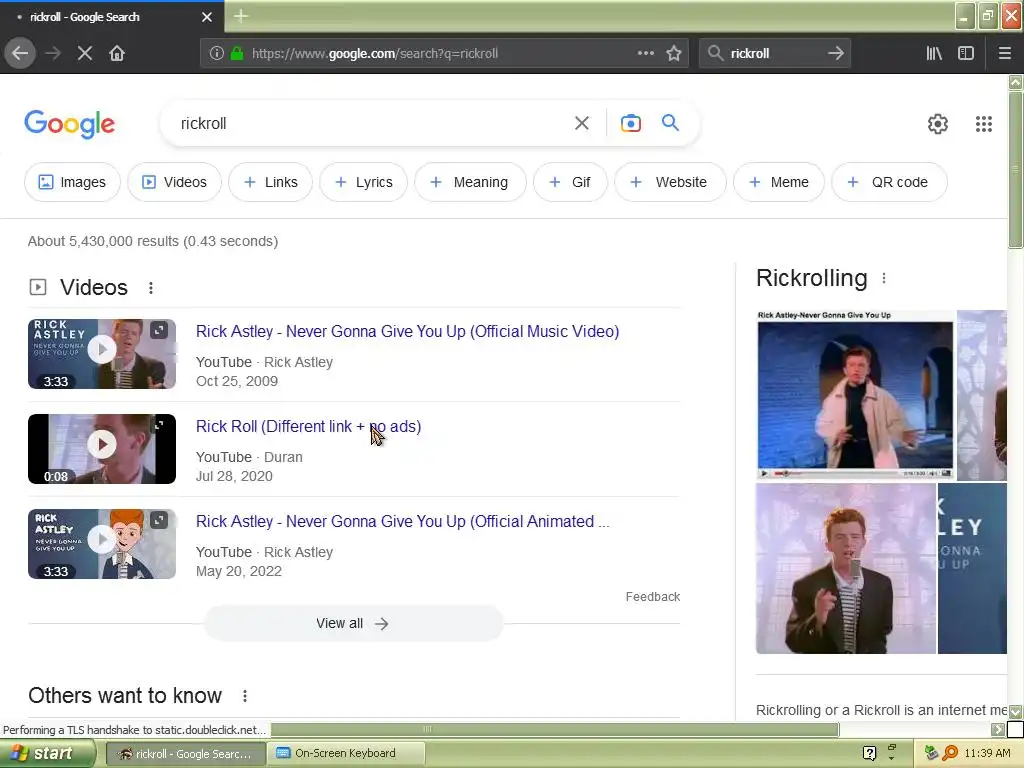Image resolution: width=1024 pixels, height=768 pixels.
Task: Click View all videos button
Action: click(353, 624)
